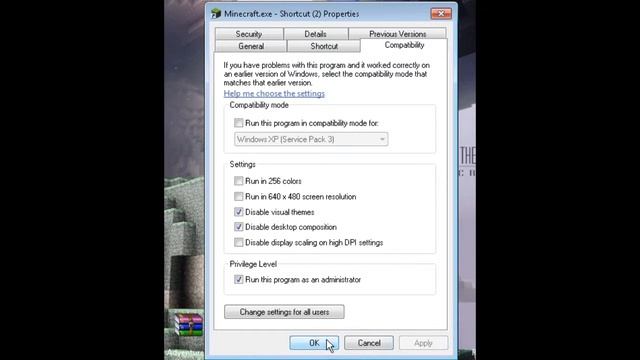Open the Previous Versions tab
This screenshot has width=640, height=360.
(x=397, y=34)
